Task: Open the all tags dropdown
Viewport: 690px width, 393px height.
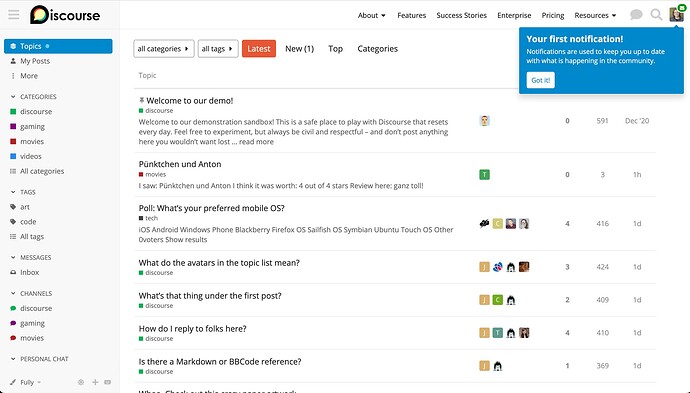Action: click(x=218, y=49)
